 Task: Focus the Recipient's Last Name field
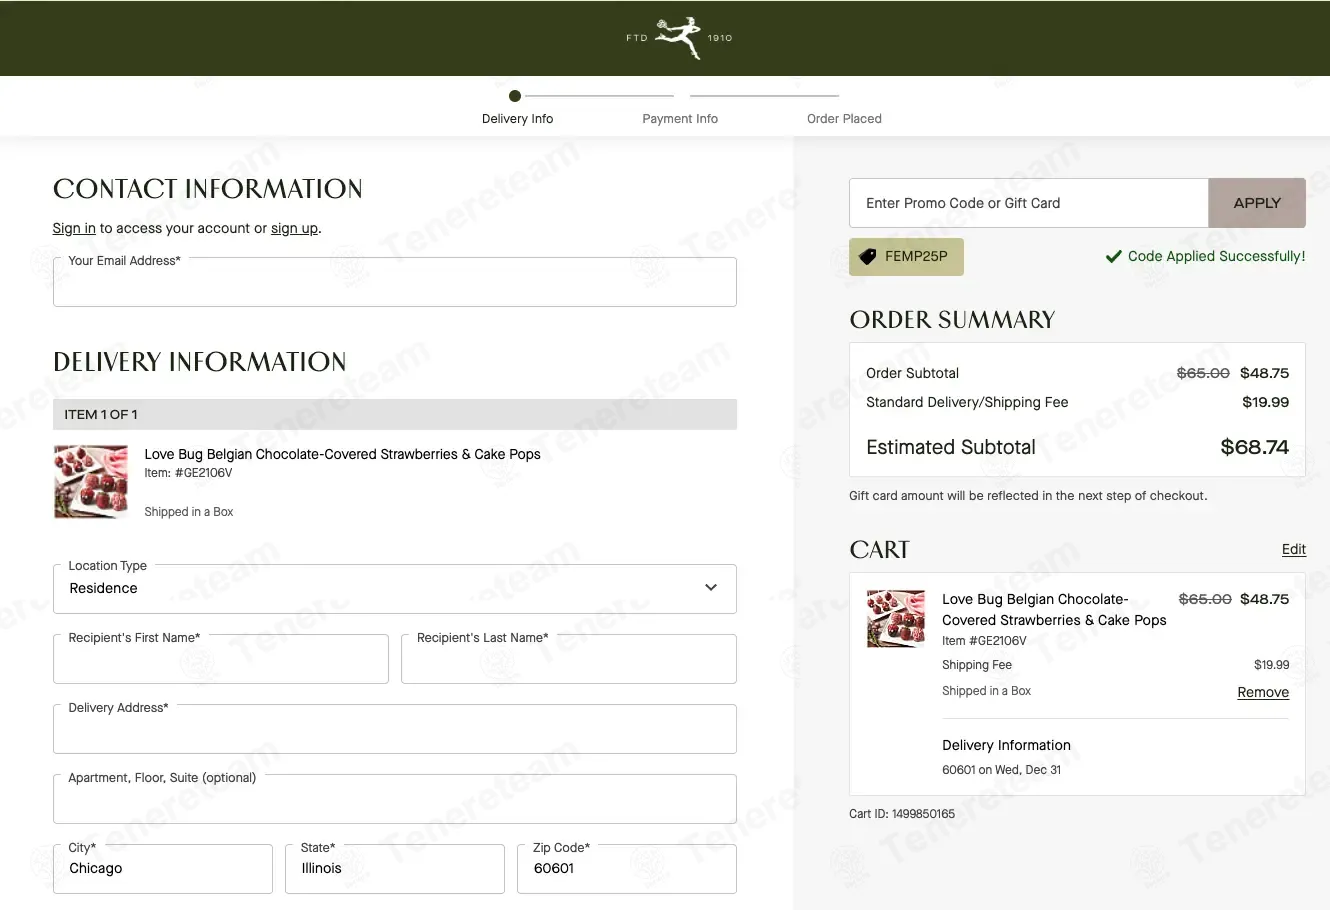tap(568, 661)
